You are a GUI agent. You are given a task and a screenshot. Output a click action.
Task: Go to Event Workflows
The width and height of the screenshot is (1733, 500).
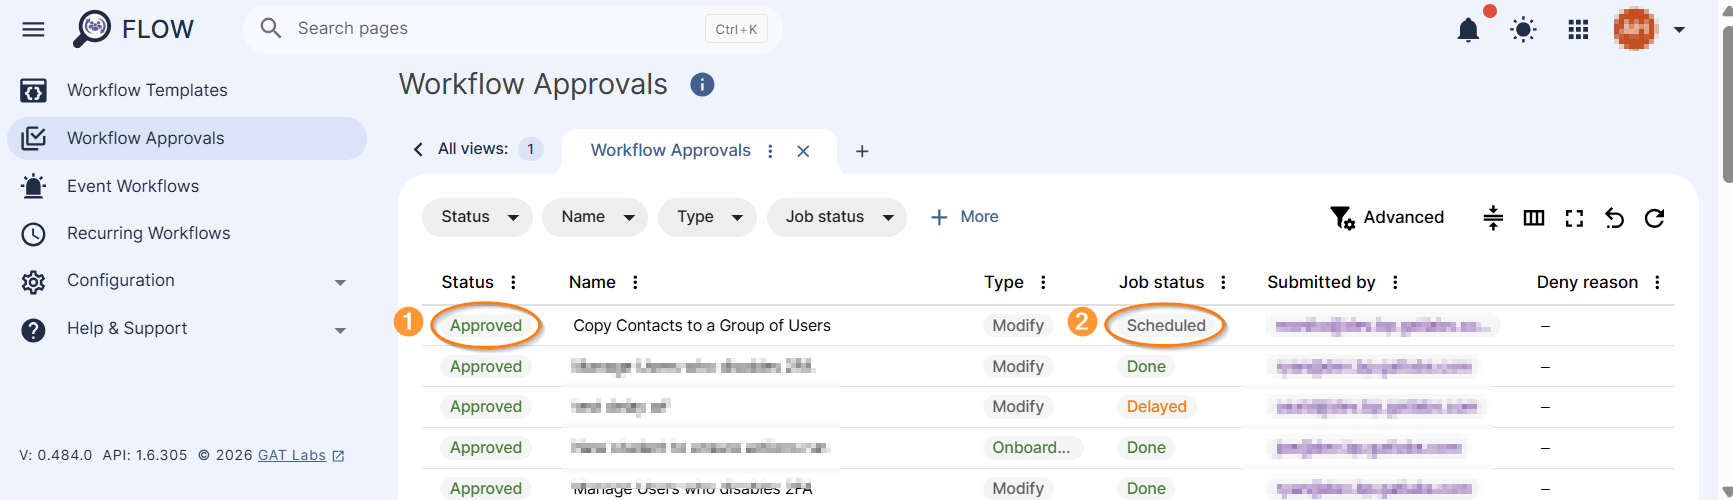click(187, 186)
